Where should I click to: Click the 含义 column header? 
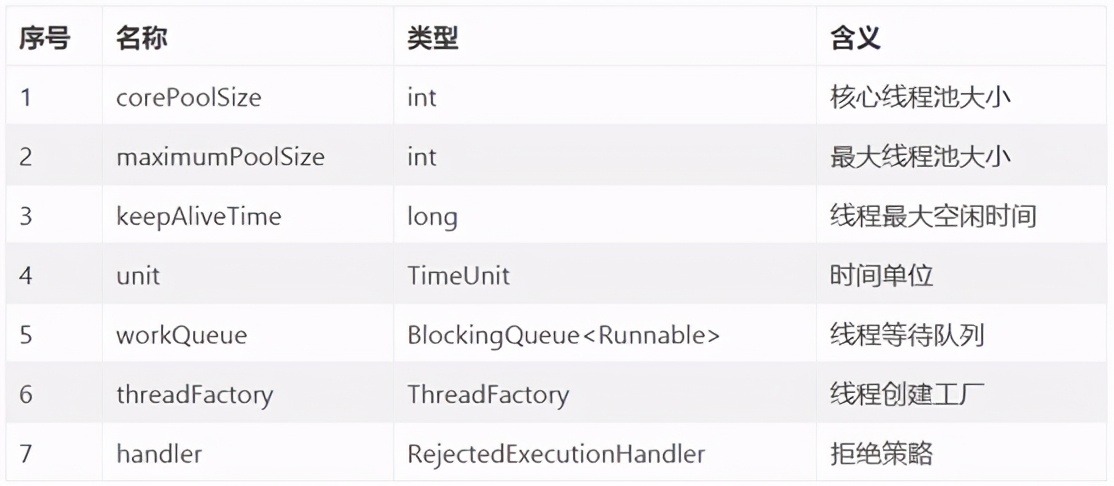click(x=855, y=39)
